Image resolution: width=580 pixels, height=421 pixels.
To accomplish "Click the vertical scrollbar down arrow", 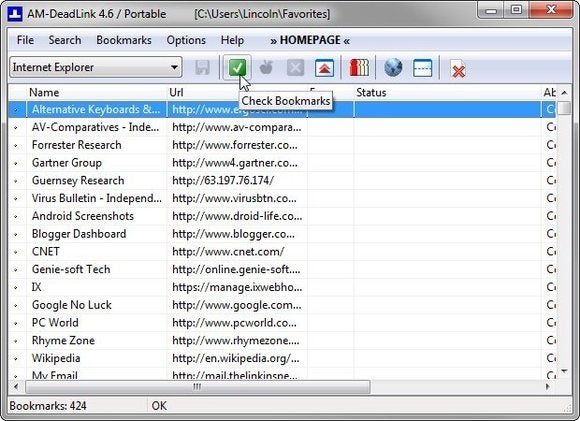I will (564, 371).
